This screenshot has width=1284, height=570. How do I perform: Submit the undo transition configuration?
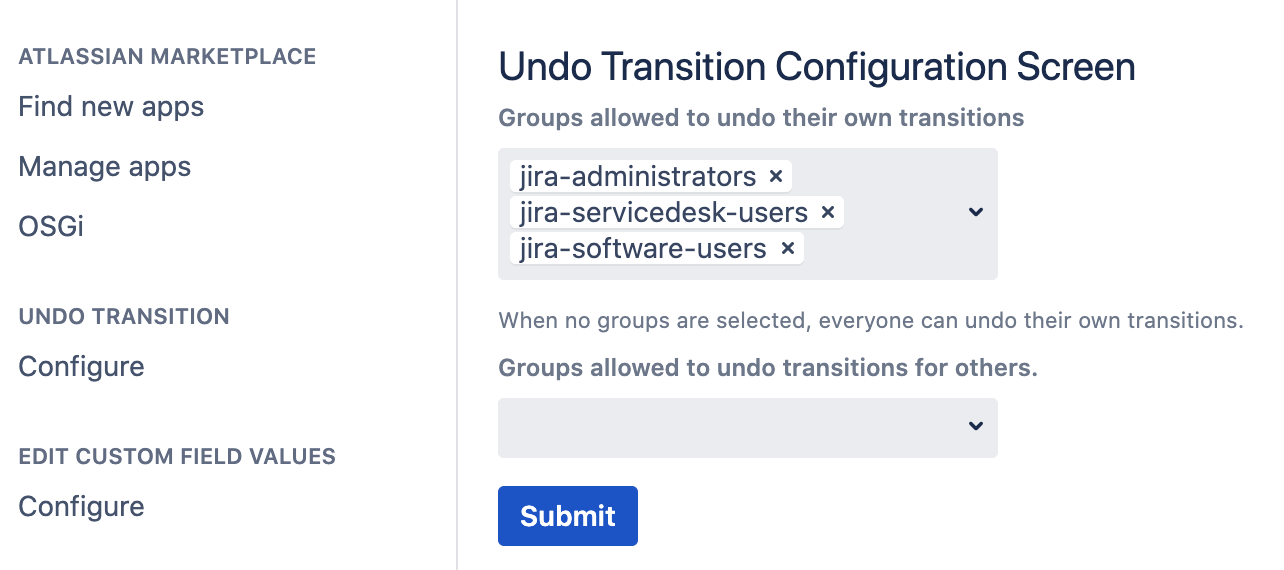[x=567, y=516]
